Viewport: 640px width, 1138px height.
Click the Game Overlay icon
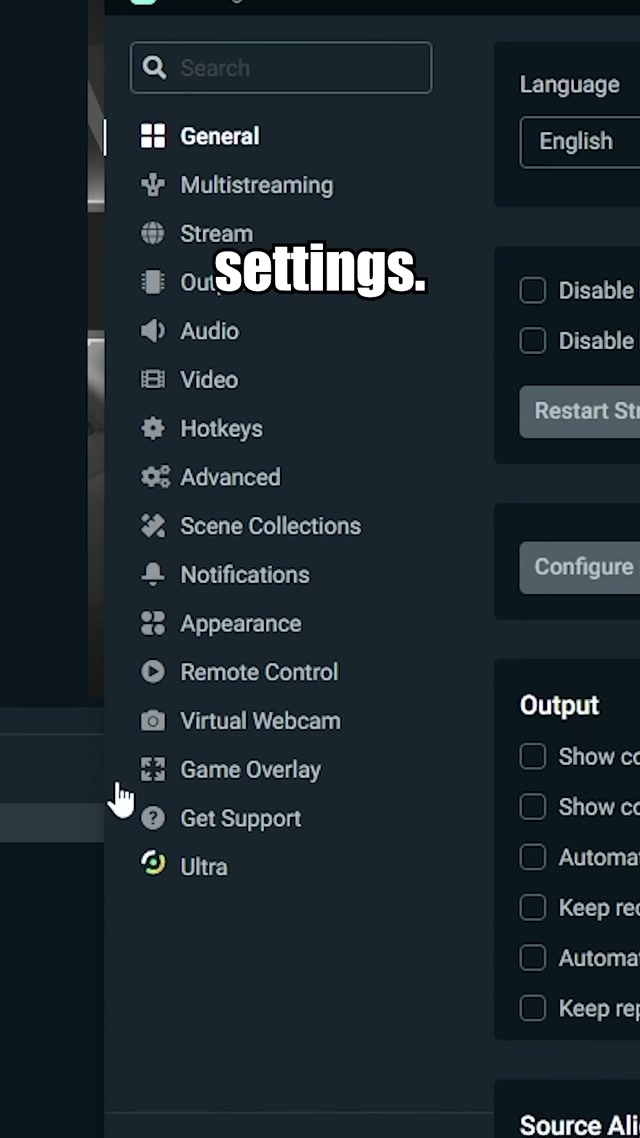pyautogui.click(x=153, y=770)
